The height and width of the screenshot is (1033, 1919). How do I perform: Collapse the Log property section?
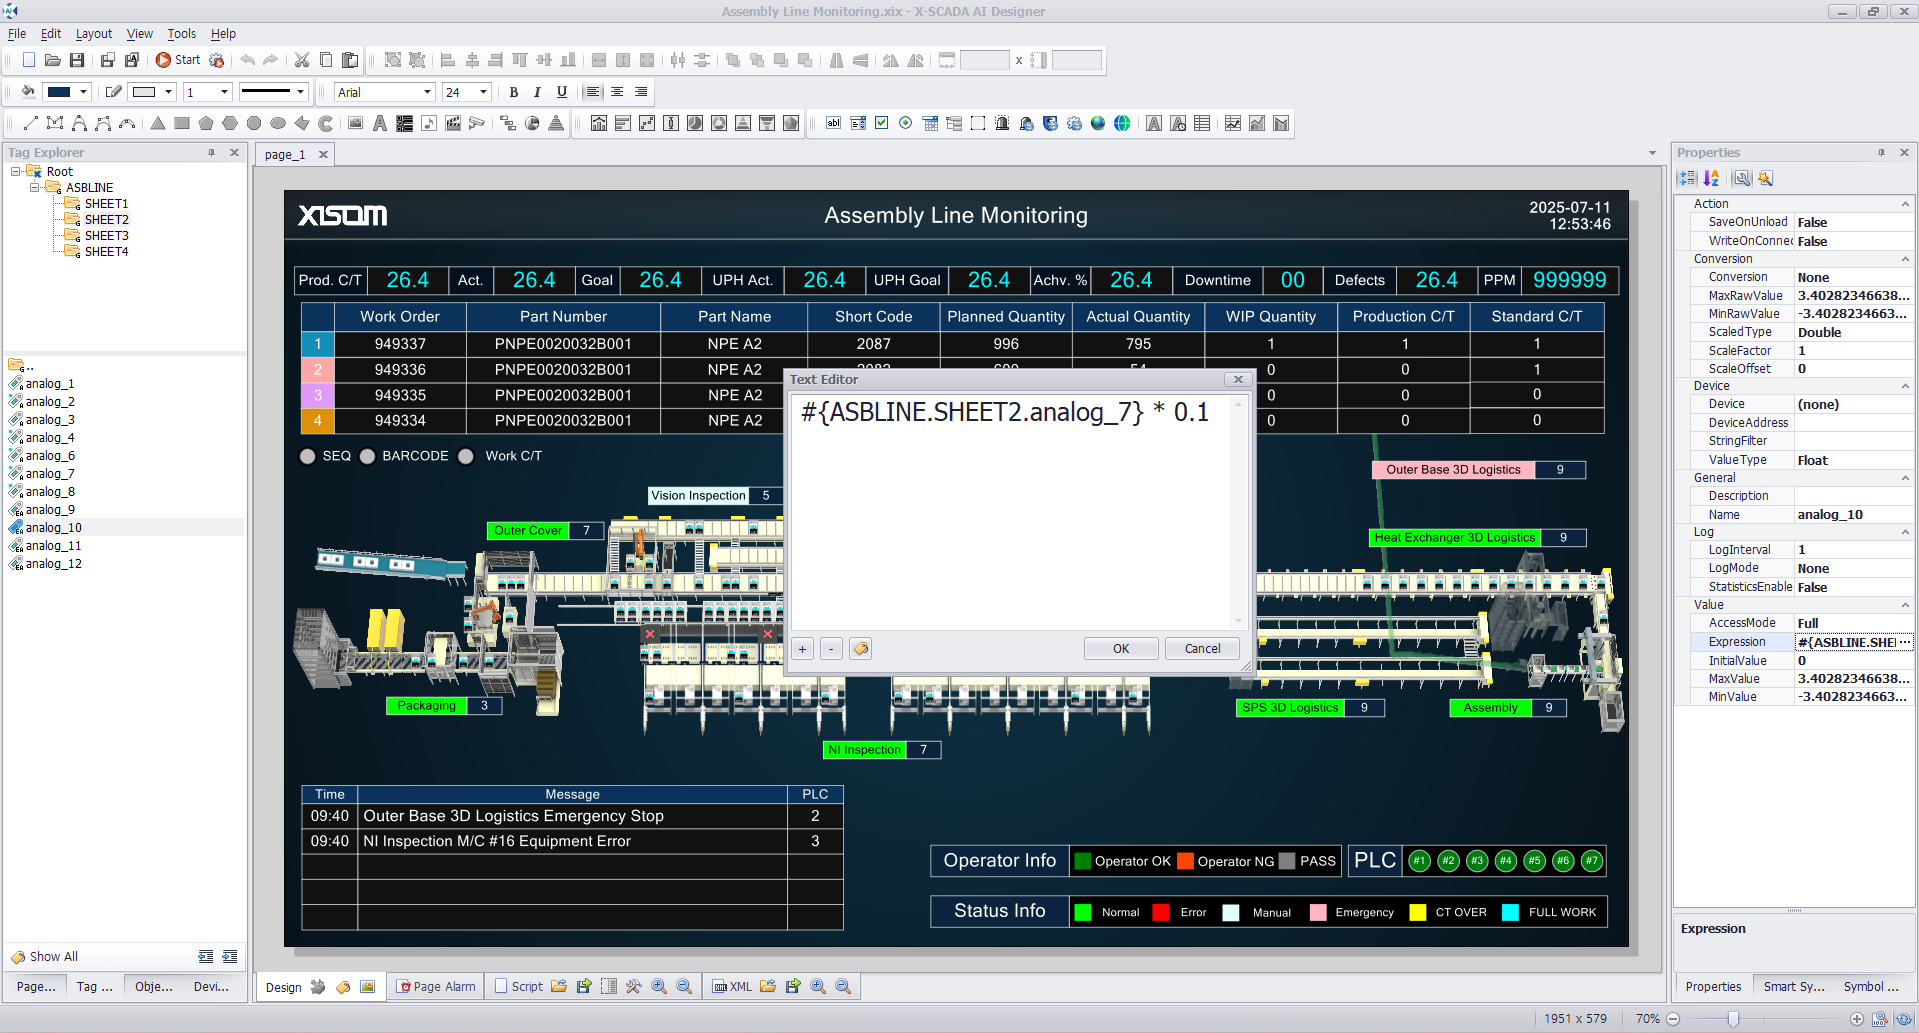(x=1905, y=532)
